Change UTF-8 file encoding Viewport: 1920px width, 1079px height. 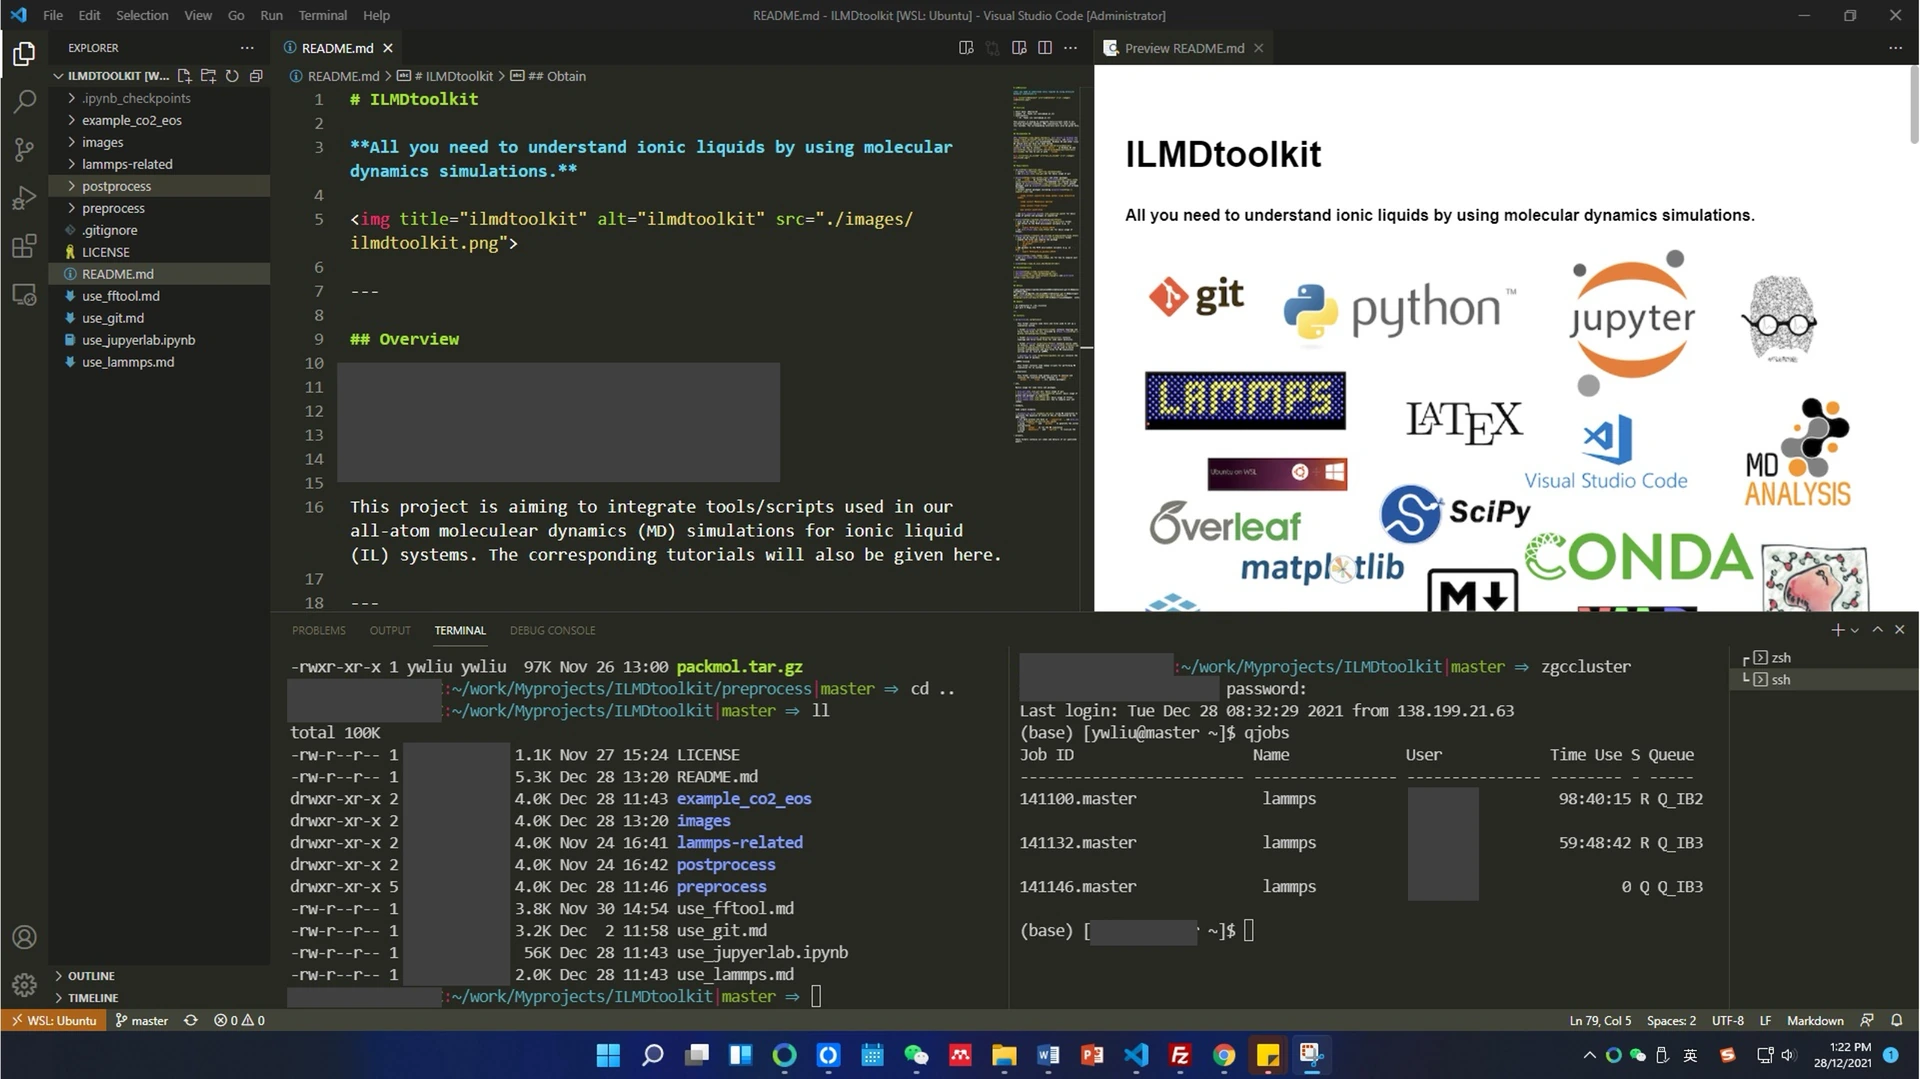(1728, 1021)
